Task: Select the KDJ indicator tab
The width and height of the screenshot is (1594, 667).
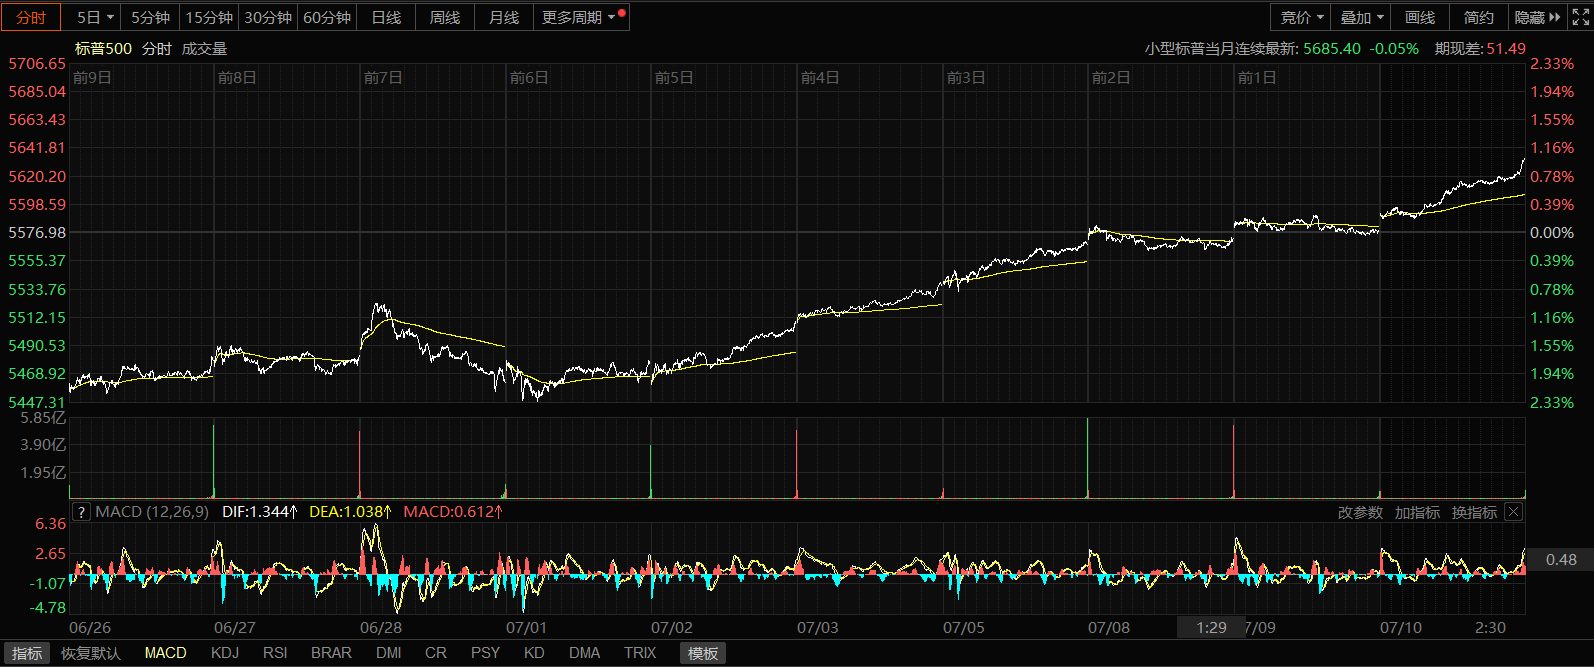Action: coord(225,653)
